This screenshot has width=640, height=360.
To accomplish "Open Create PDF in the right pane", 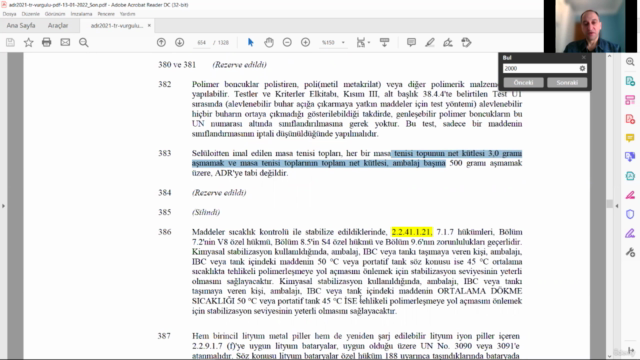I will click(630, 119).
